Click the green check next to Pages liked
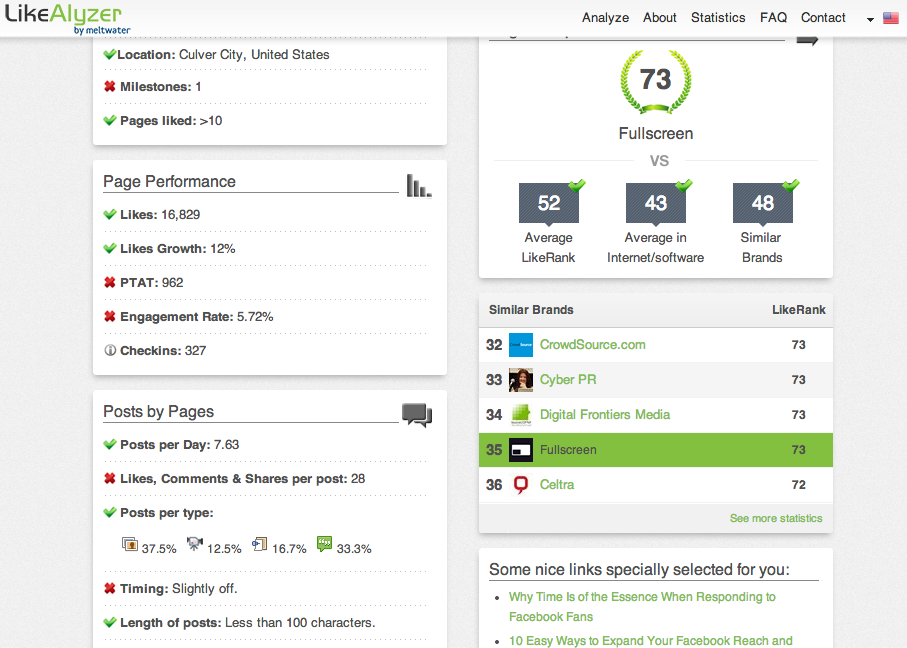Screen dimensions: 907x648 pyautogui.click(x=109, y=120)
